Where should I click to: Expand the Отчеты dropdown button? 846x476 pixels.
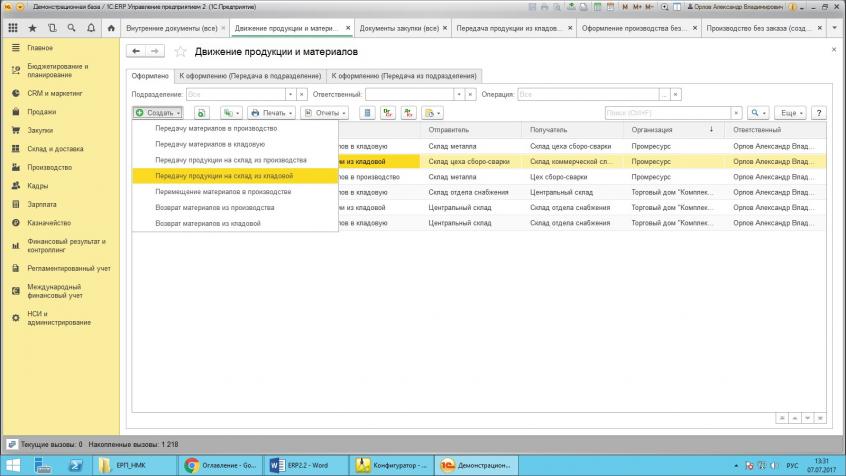(x=323, y=113)
